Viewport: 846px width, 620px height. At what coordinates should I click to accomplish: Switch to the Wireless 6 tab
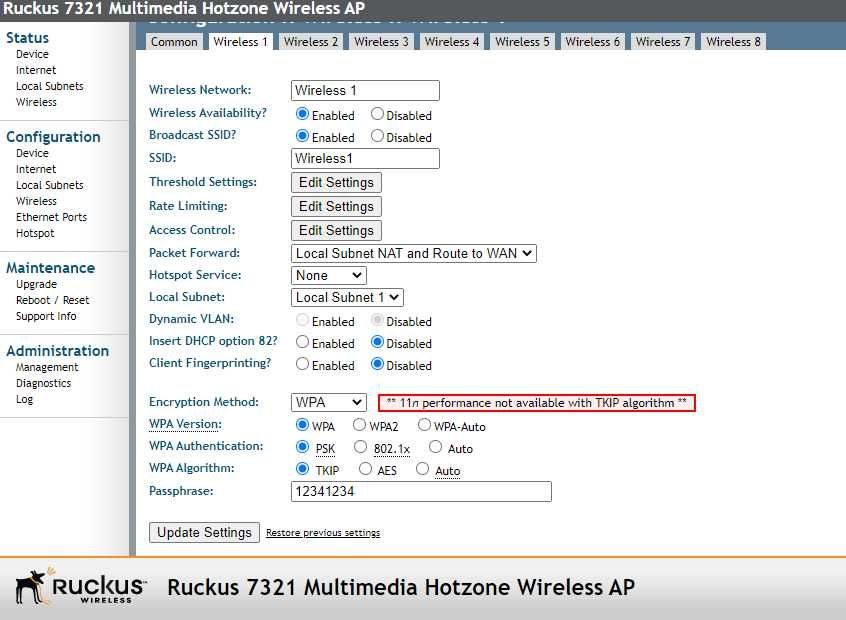pyautogui.click(x=592, y=42)
